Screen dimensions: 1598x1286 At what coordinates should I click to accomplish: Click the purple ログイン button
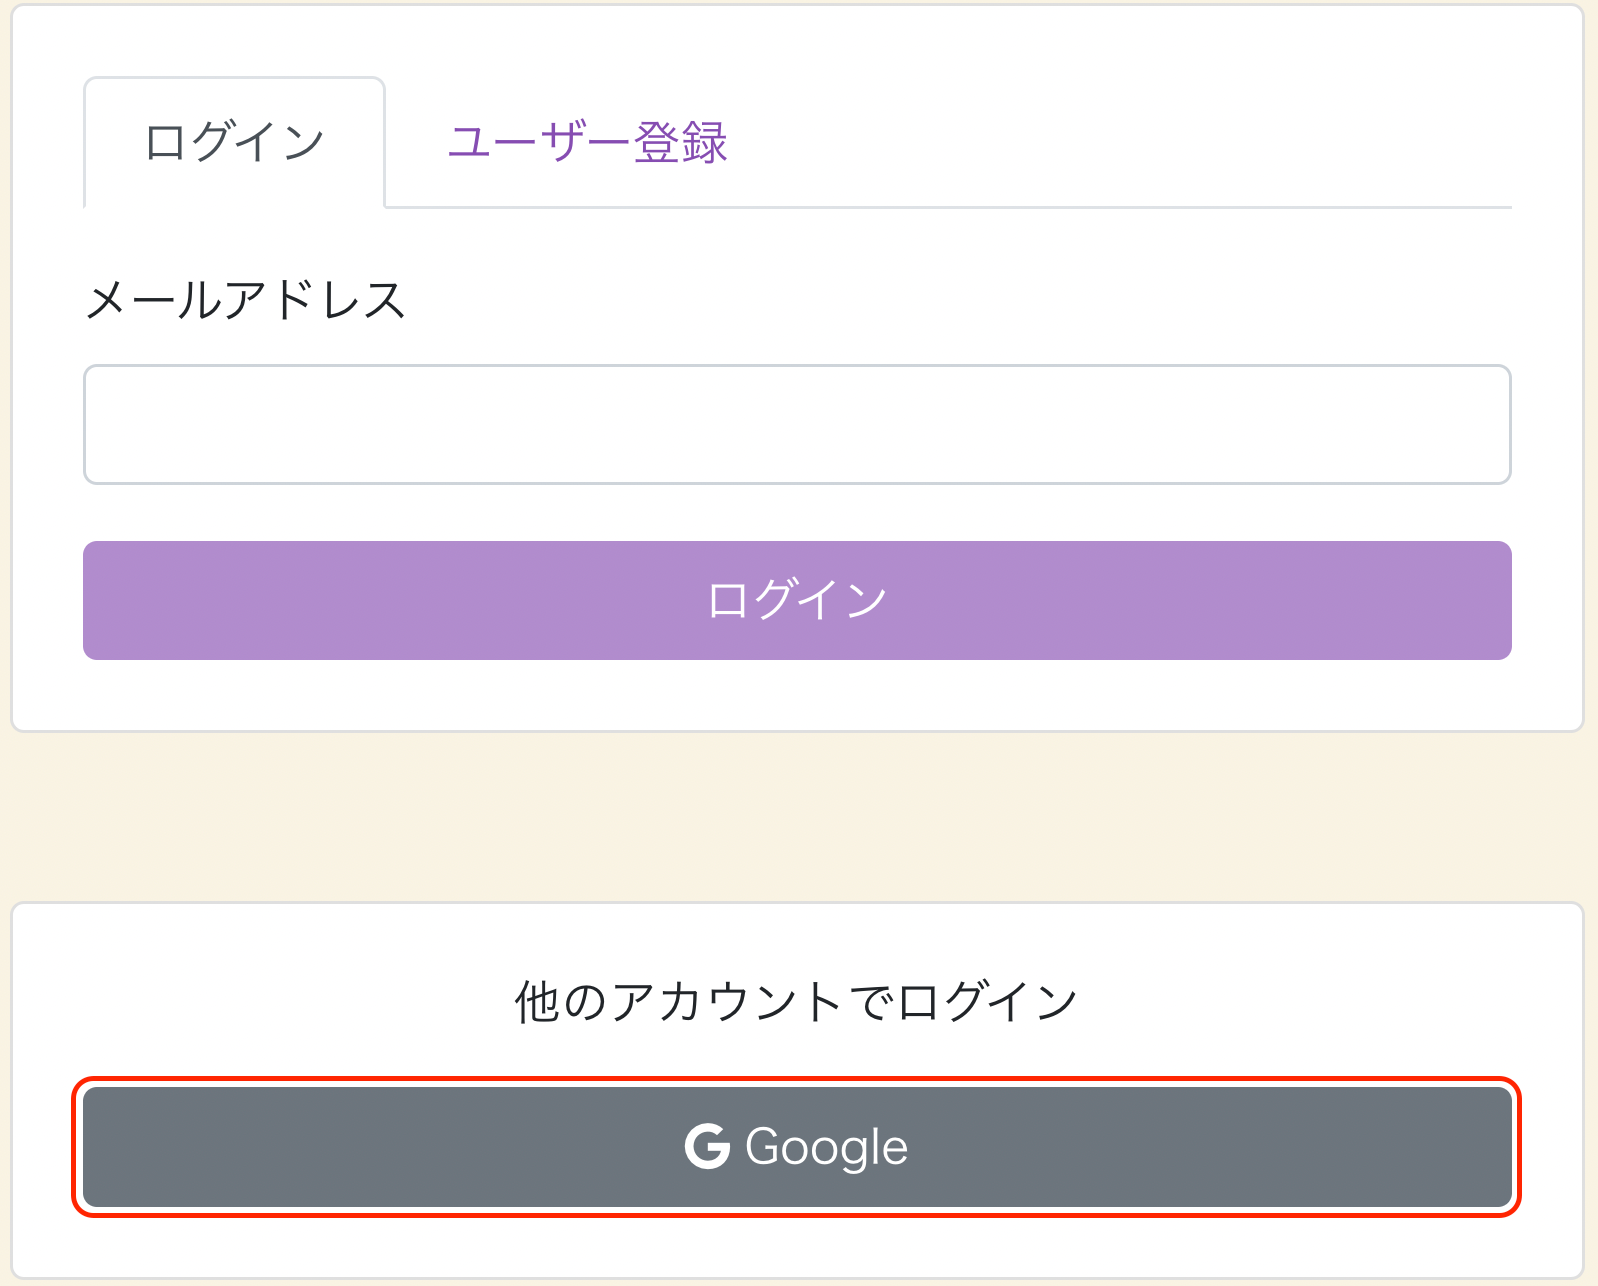coord(797,600)
